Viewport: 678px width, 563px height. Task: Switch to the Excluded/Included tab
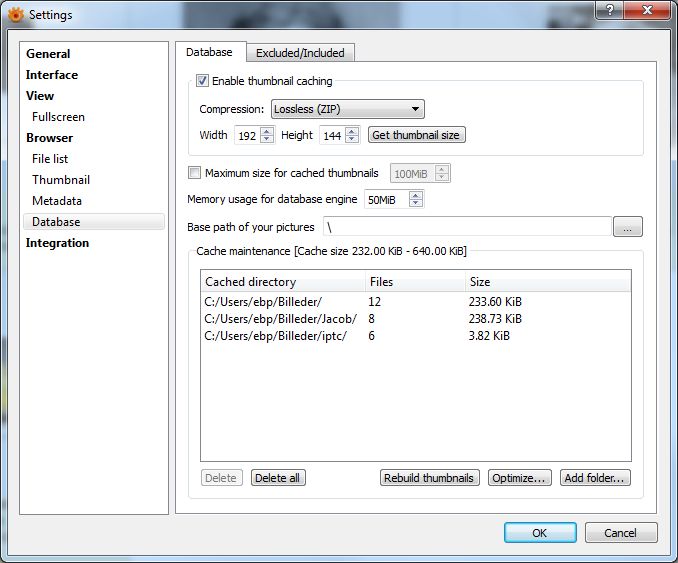(301, 53)
